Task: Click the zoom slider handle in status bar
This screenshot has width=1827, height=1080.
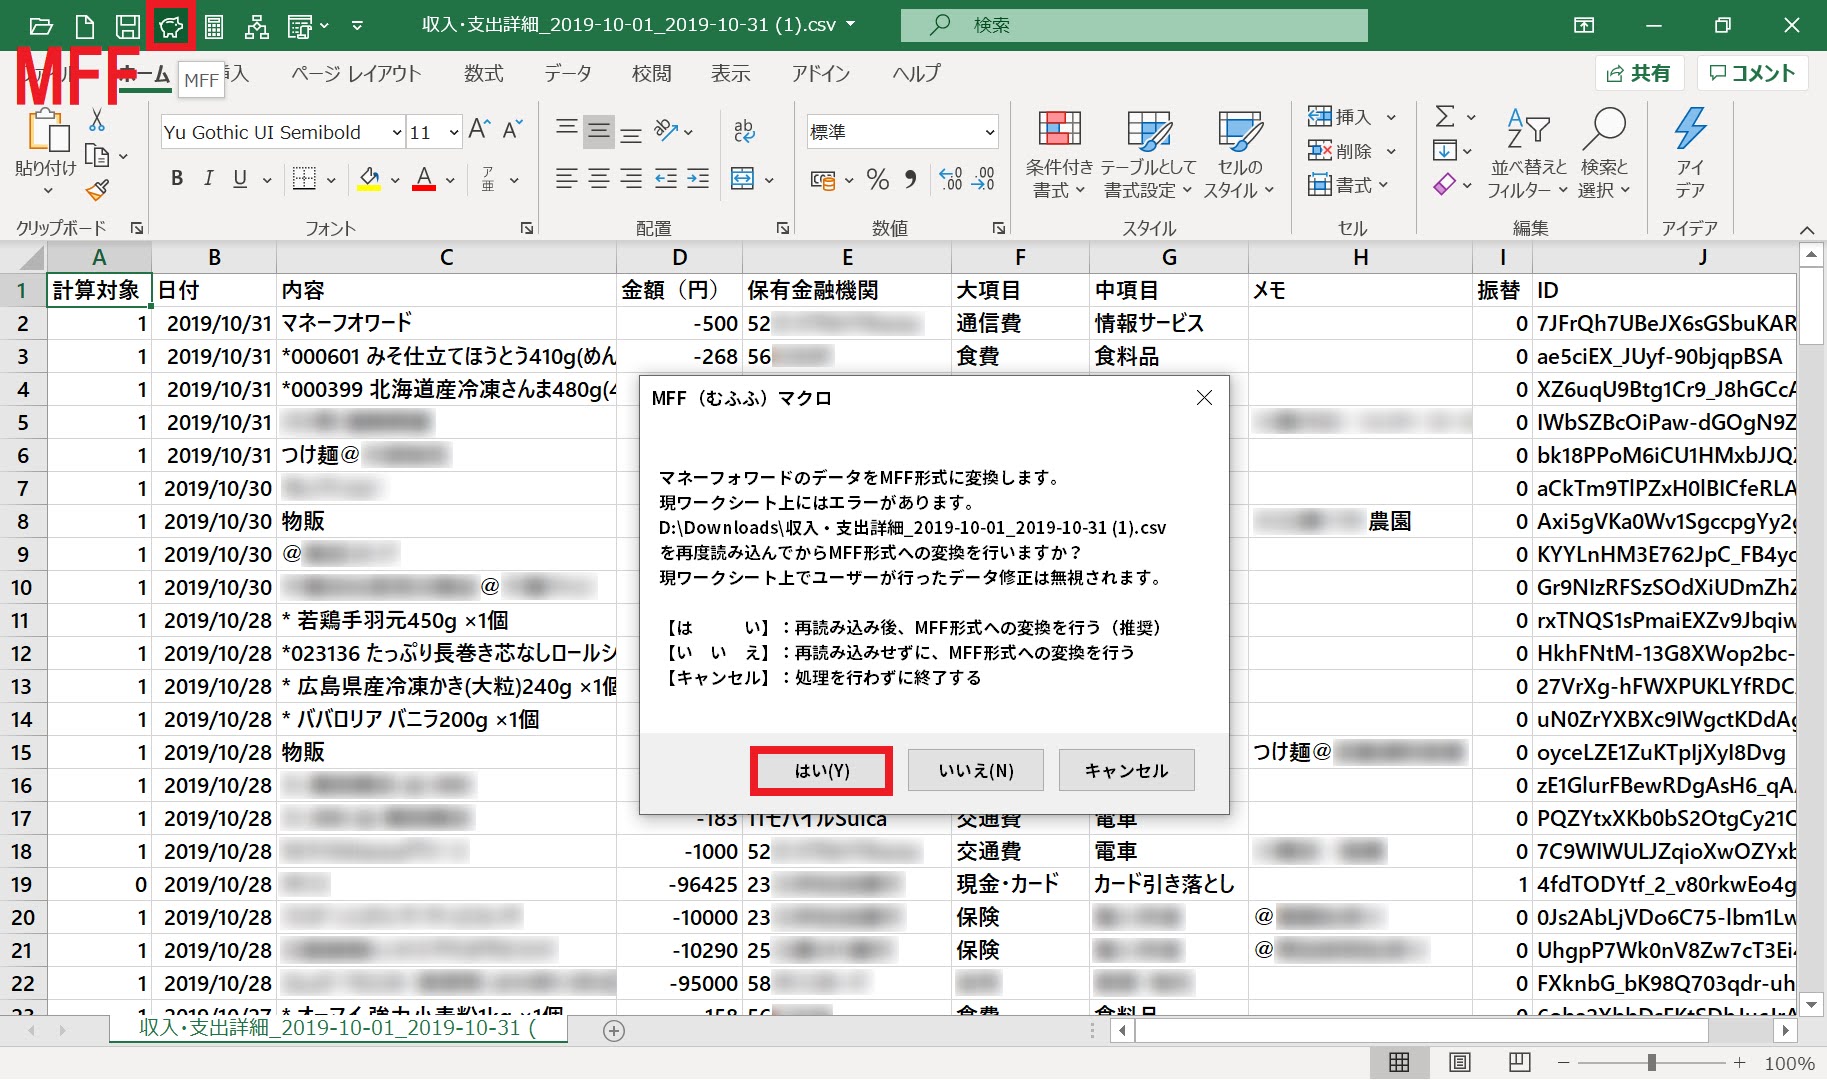Action: click(x=1652, y=1062)
